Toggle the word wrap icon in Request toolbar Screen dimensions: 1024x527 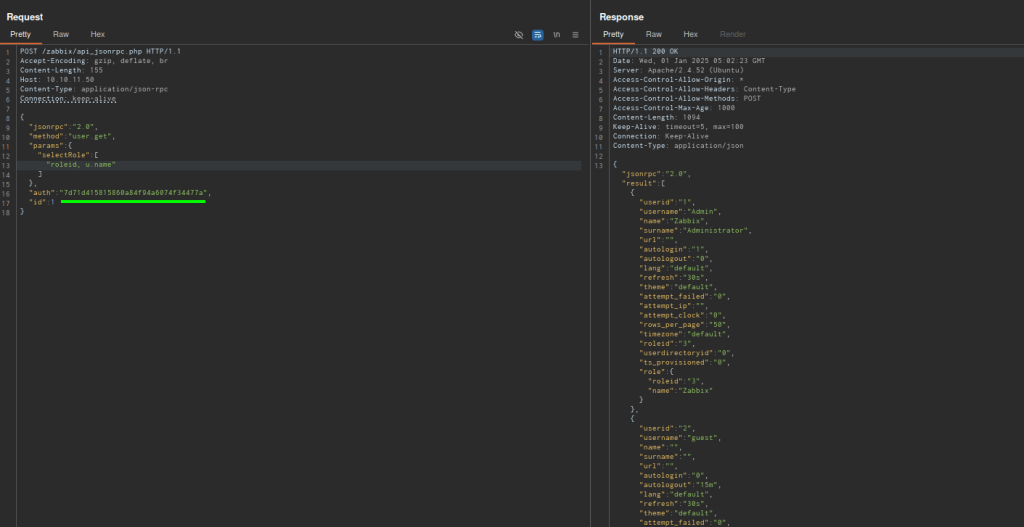point(538,34)
